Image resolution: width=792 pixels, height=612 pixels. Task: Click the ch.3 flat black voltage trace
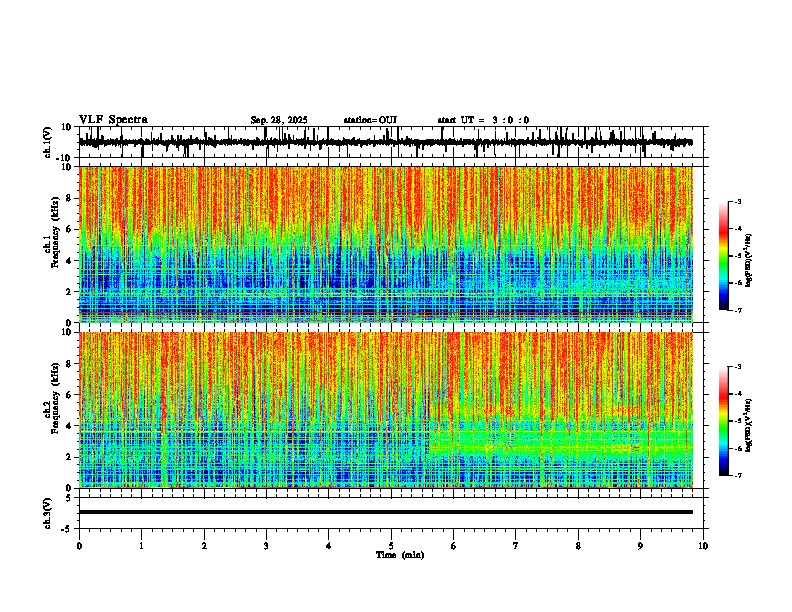coord(386,512)
